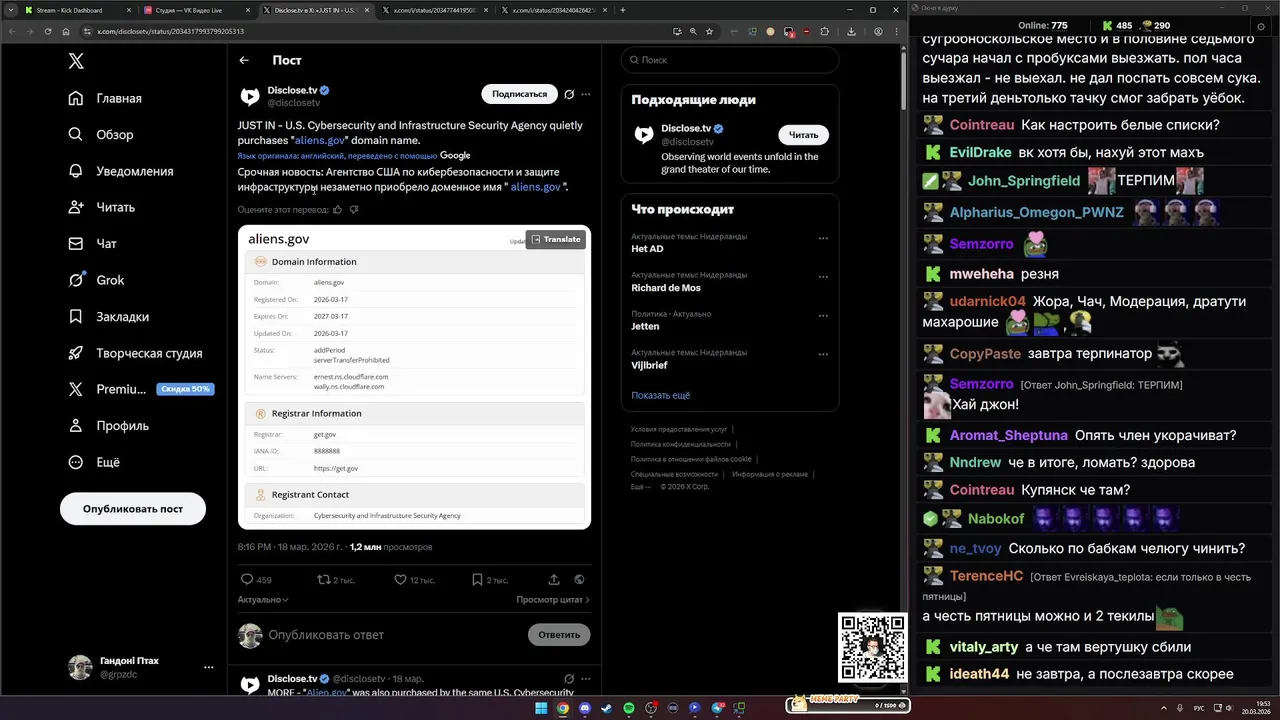The height and width of the screenshot is (720, 1280).
Task: Open Chrome extensions puzzle icon
Action: pos(824,31)
